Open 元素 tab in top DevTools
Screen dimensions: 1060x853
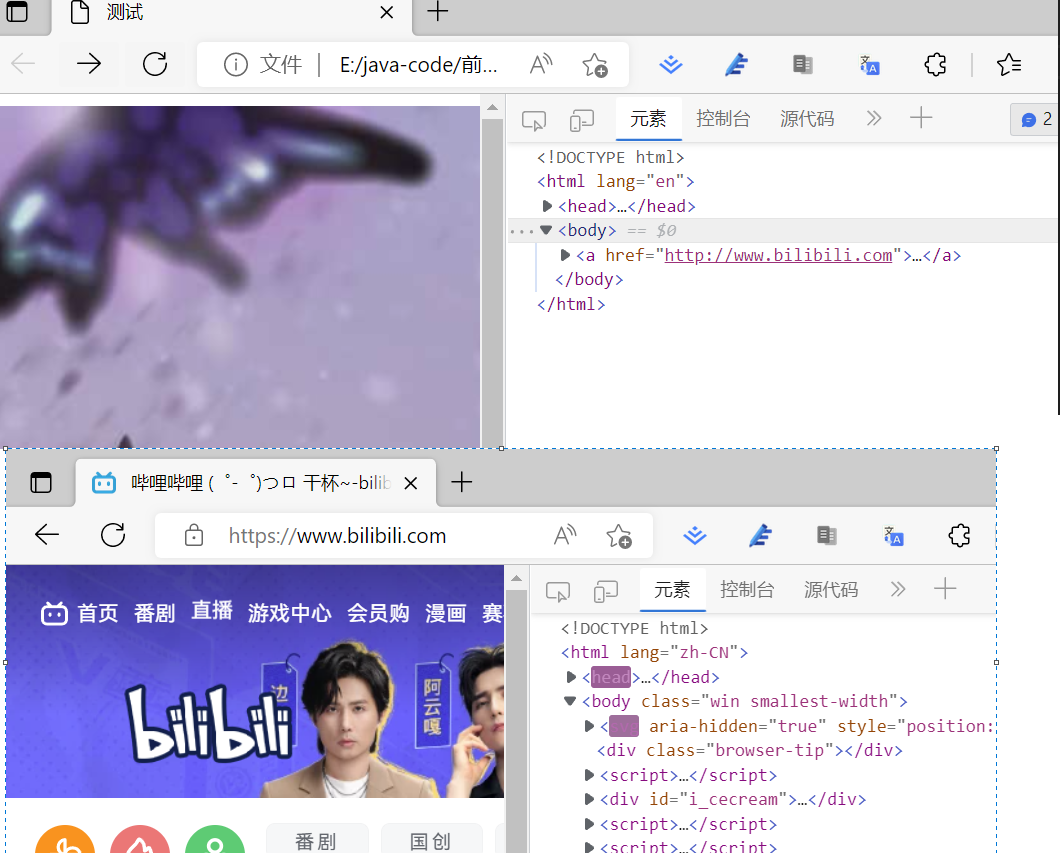tap(648, 119)
